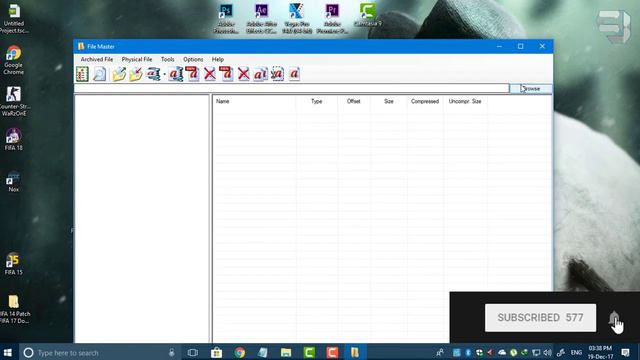Viewport: 640px width, 360px height.
Task: Select the Untitled Project desktop file
Action: pyautogui.click(x=14, y=19)
